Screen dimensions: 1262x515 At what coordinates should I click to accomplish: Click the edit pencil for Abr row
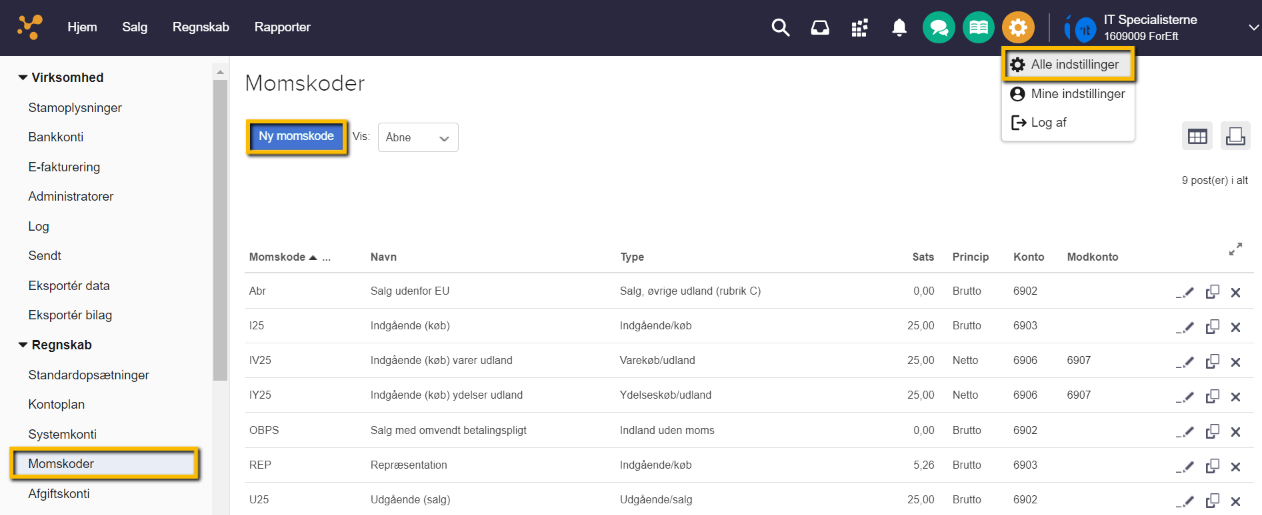click(x=1185, y=292)
